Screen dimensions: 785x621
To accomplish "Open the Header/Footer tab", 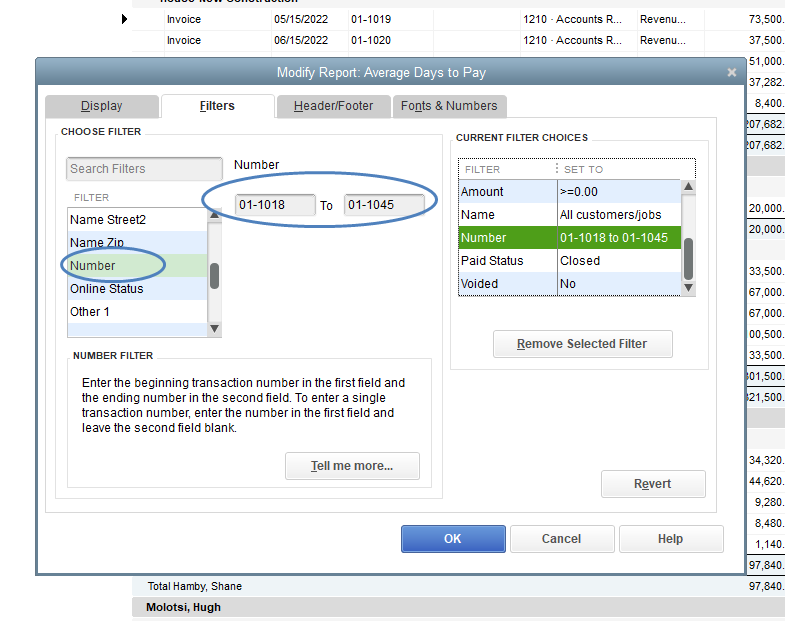I will tap(333, 106).
